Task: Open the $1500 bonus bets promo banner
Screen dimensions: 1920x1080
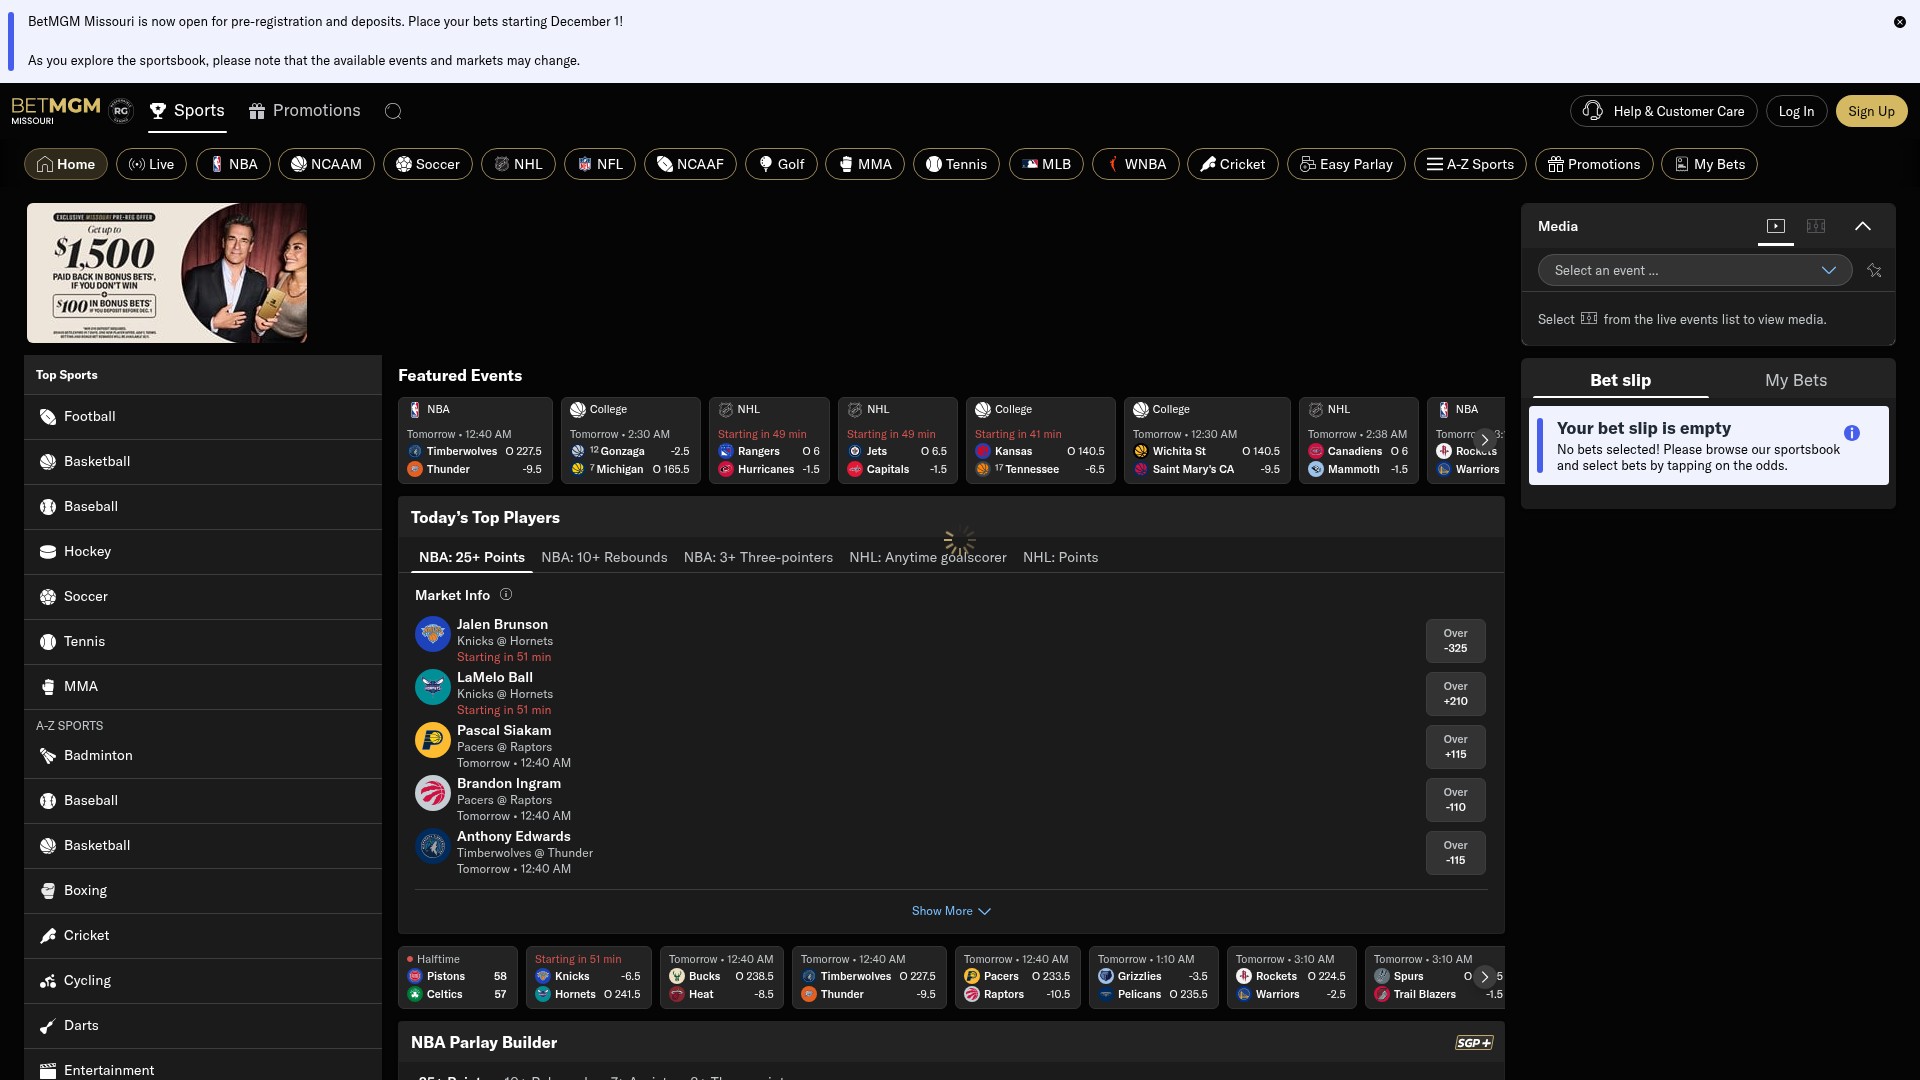Action: 167,273
